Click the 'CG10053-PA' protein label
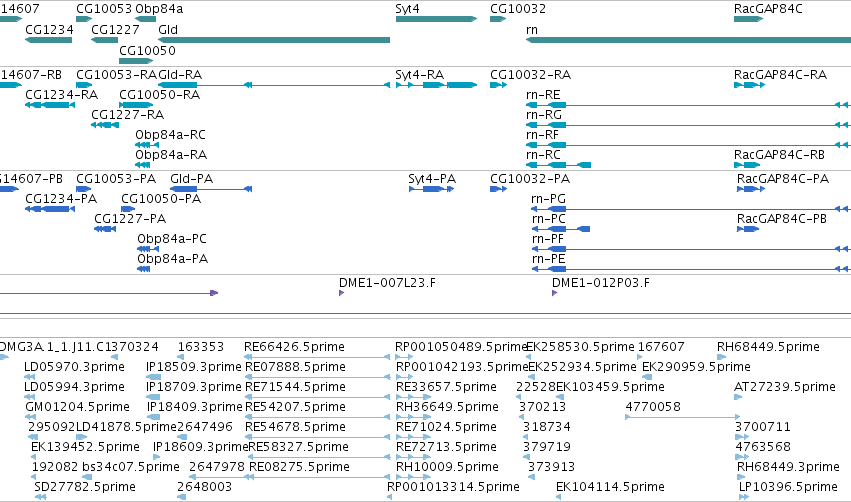The width and height of the screenshot is (851, 502). click(x=116, y=179)
